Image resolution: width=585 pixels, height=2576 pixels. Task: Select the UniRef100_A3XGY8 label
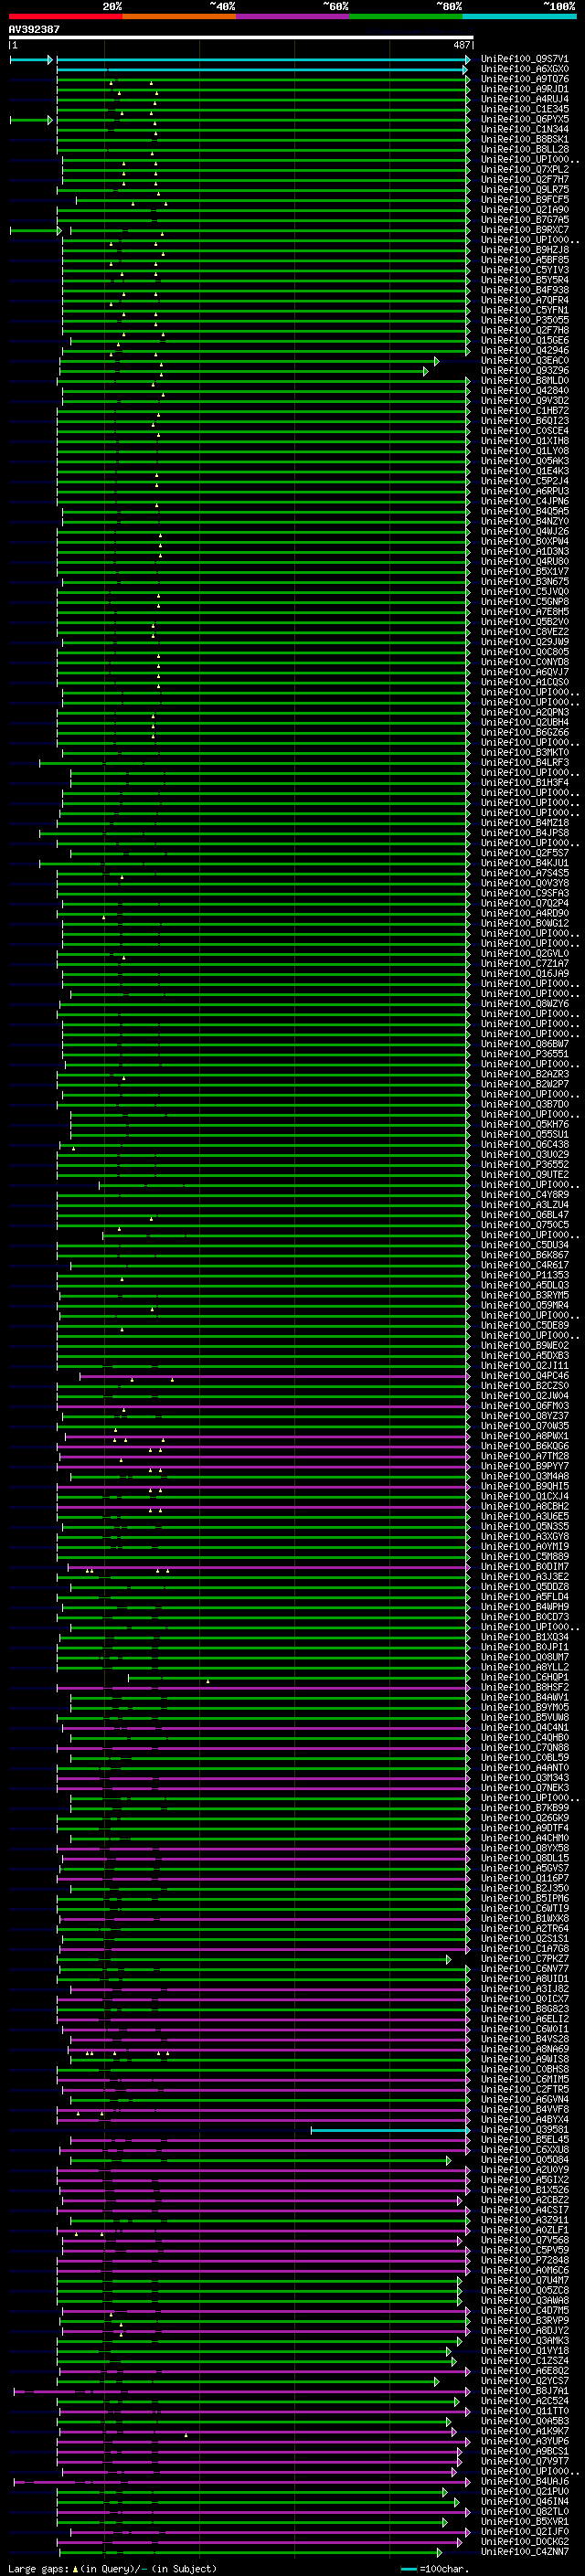point(525,1537)
